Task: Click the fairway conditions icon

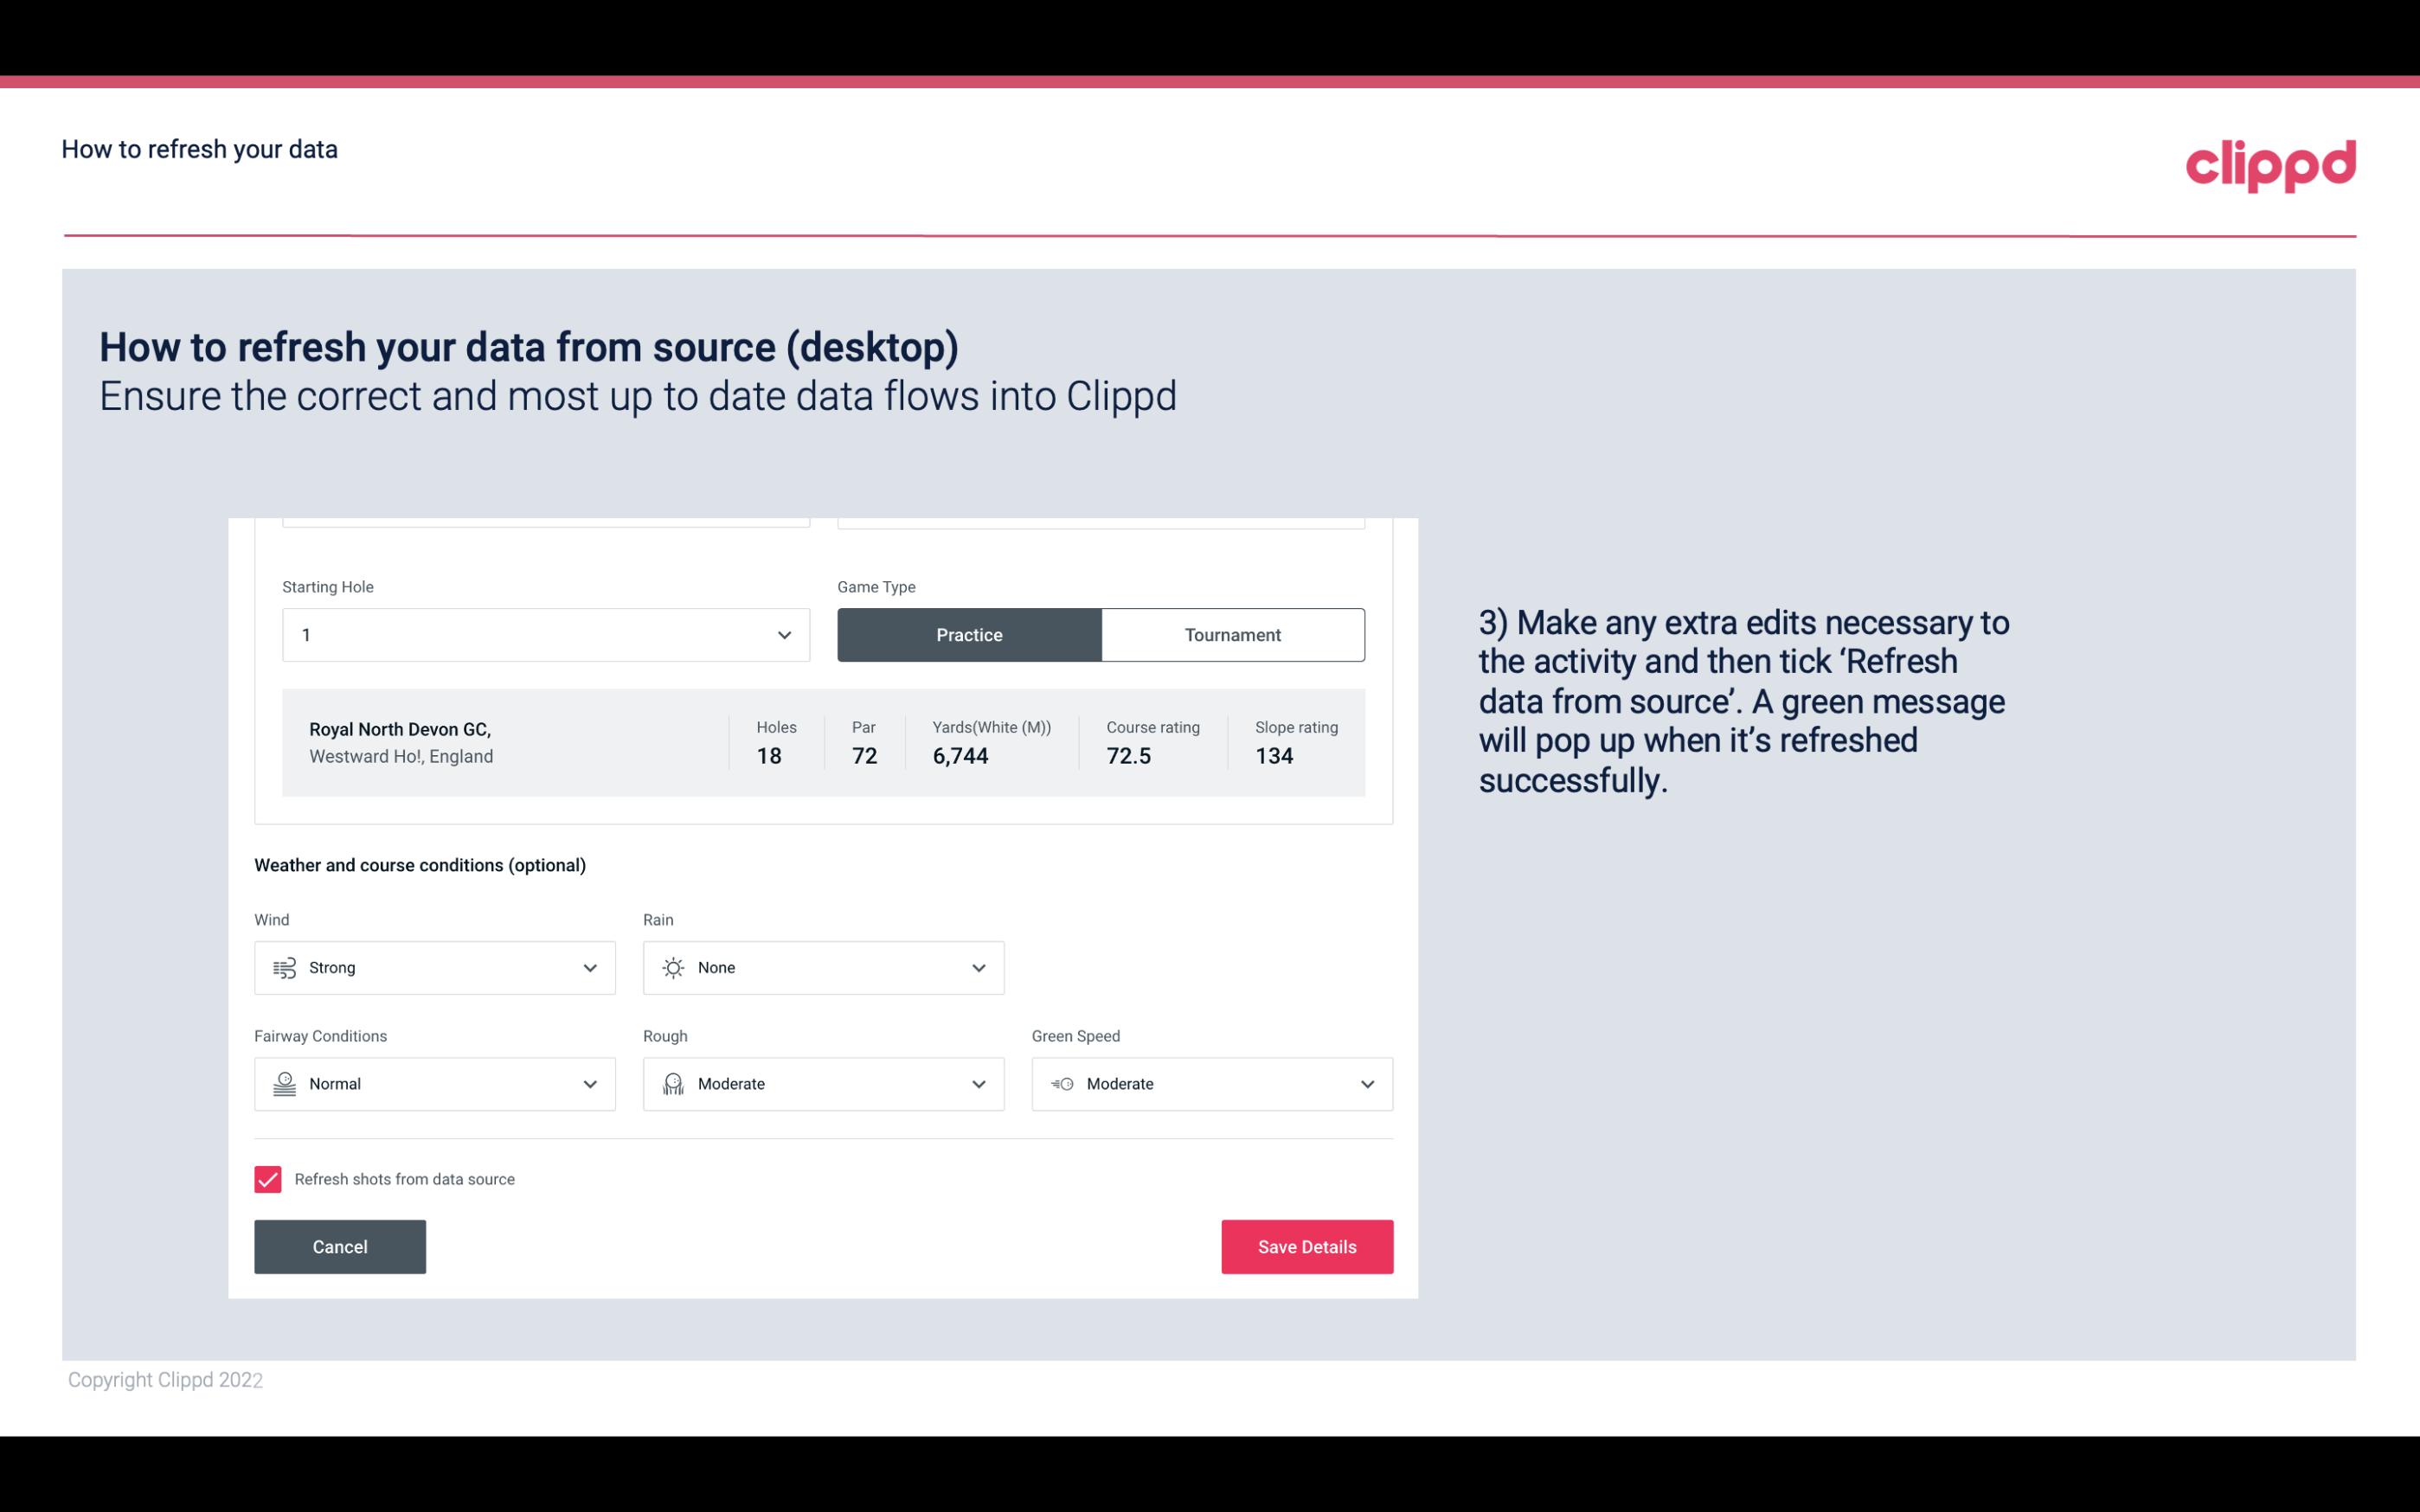Action: (282, 1084)
